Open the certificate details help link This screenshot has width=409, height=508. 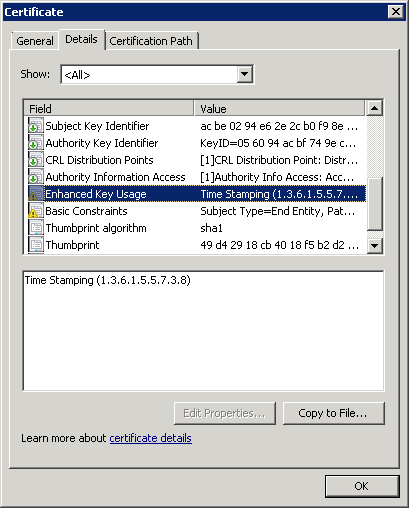pos(150,438)
